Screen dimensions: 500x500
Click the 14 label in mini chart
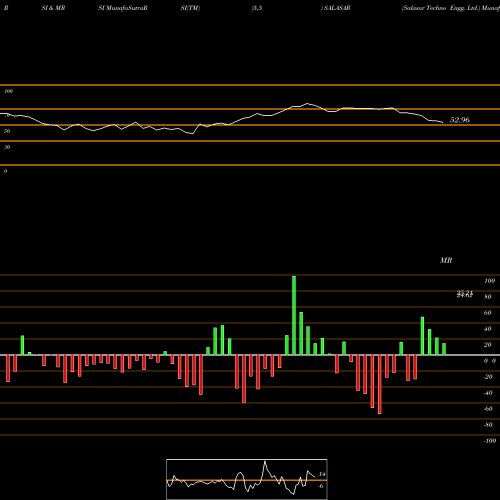pyautogui.click(x=322, y=474)
